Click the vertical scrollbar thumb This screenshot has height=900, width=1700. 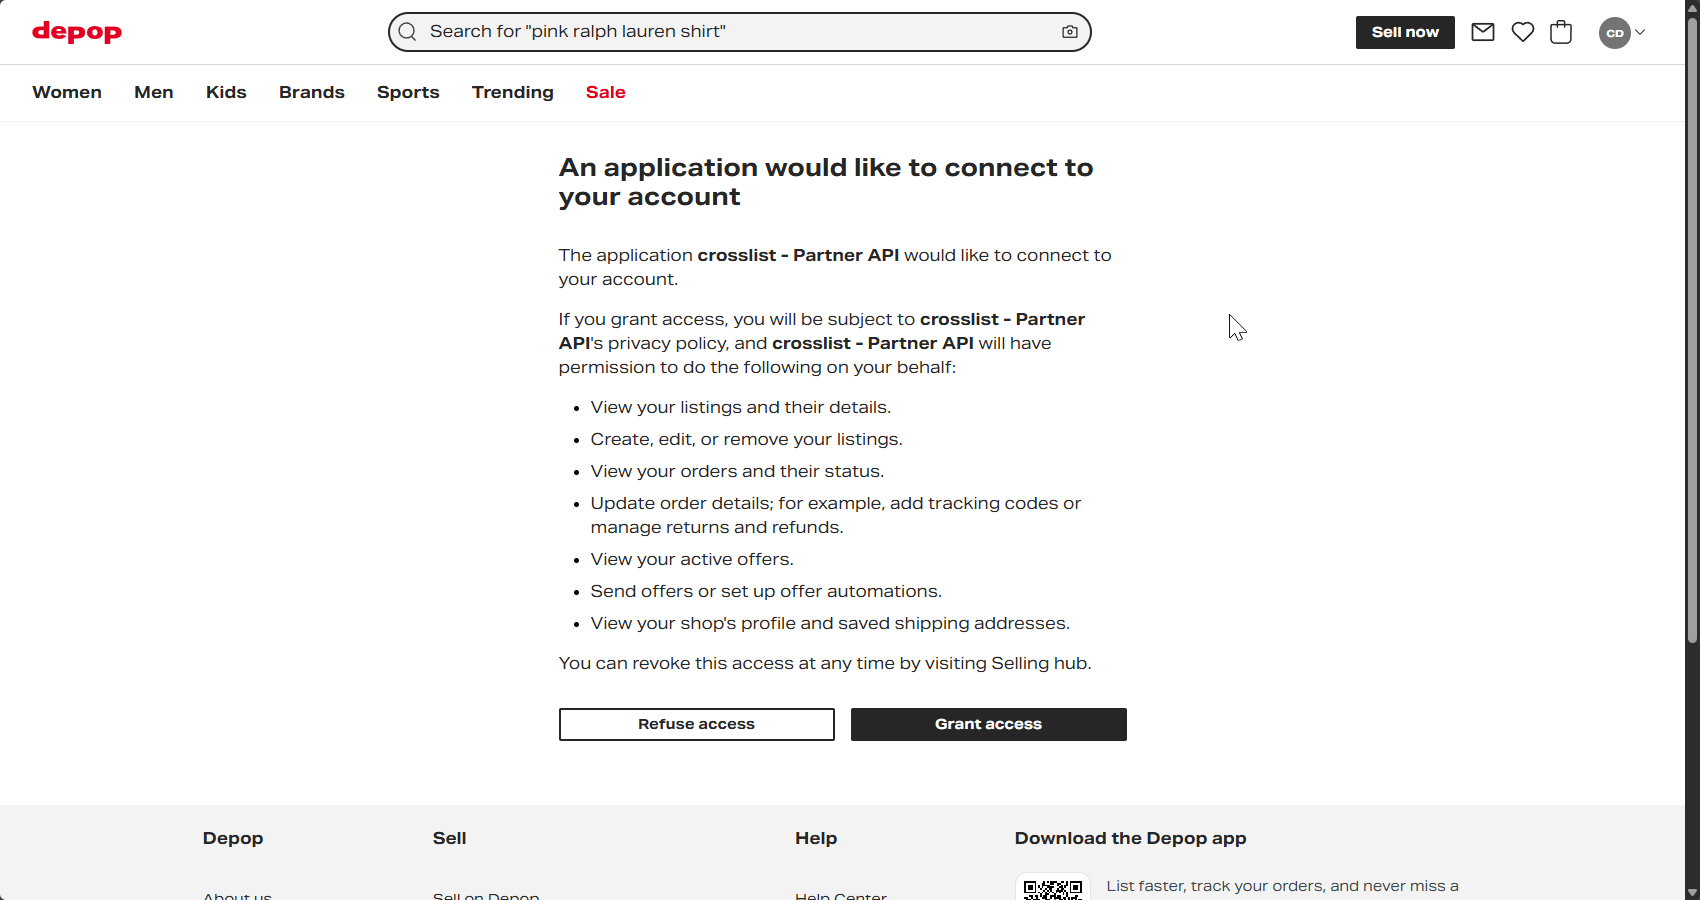pos(1692,330)
